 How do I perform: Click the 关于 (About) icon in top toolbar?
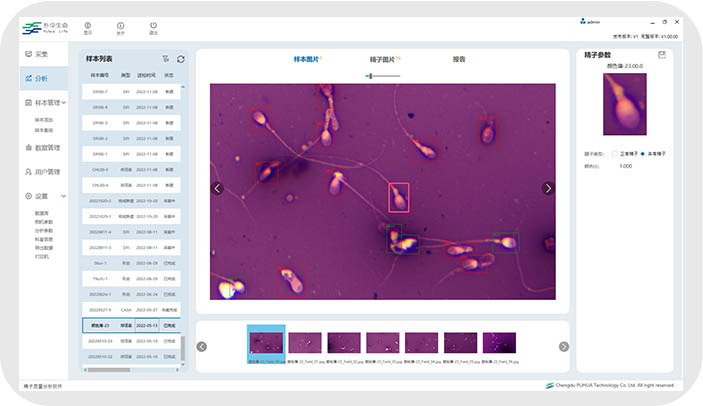[120, 25]
